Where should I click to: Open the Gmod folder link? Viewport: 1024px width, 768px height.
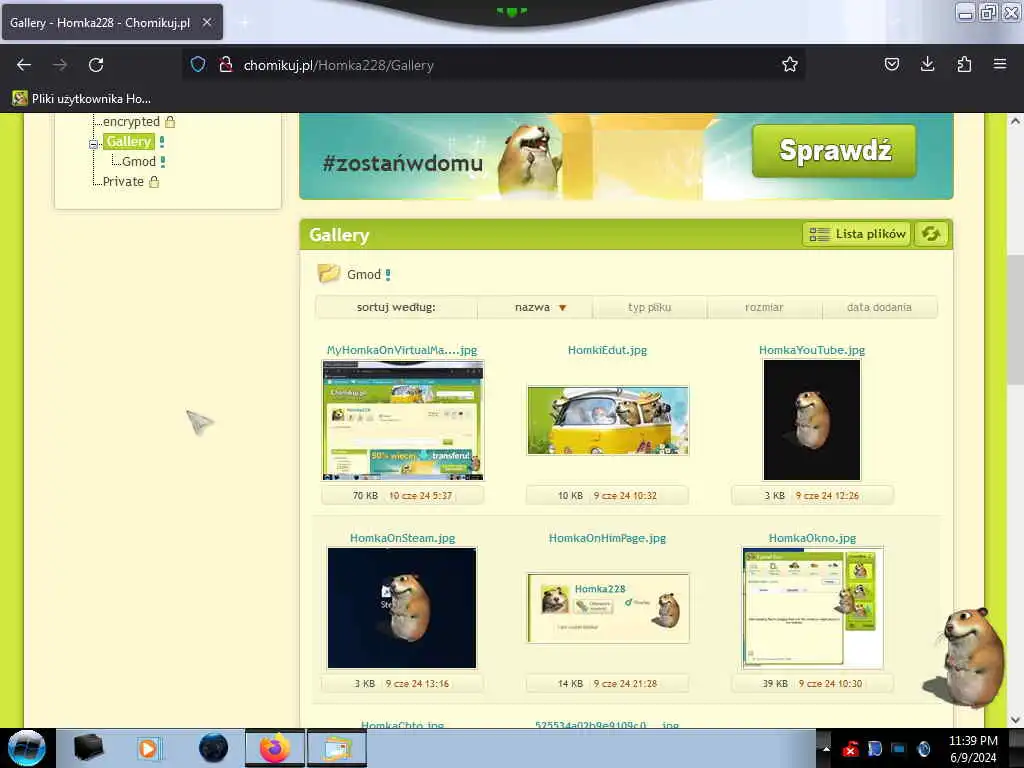tap(364, 274)
